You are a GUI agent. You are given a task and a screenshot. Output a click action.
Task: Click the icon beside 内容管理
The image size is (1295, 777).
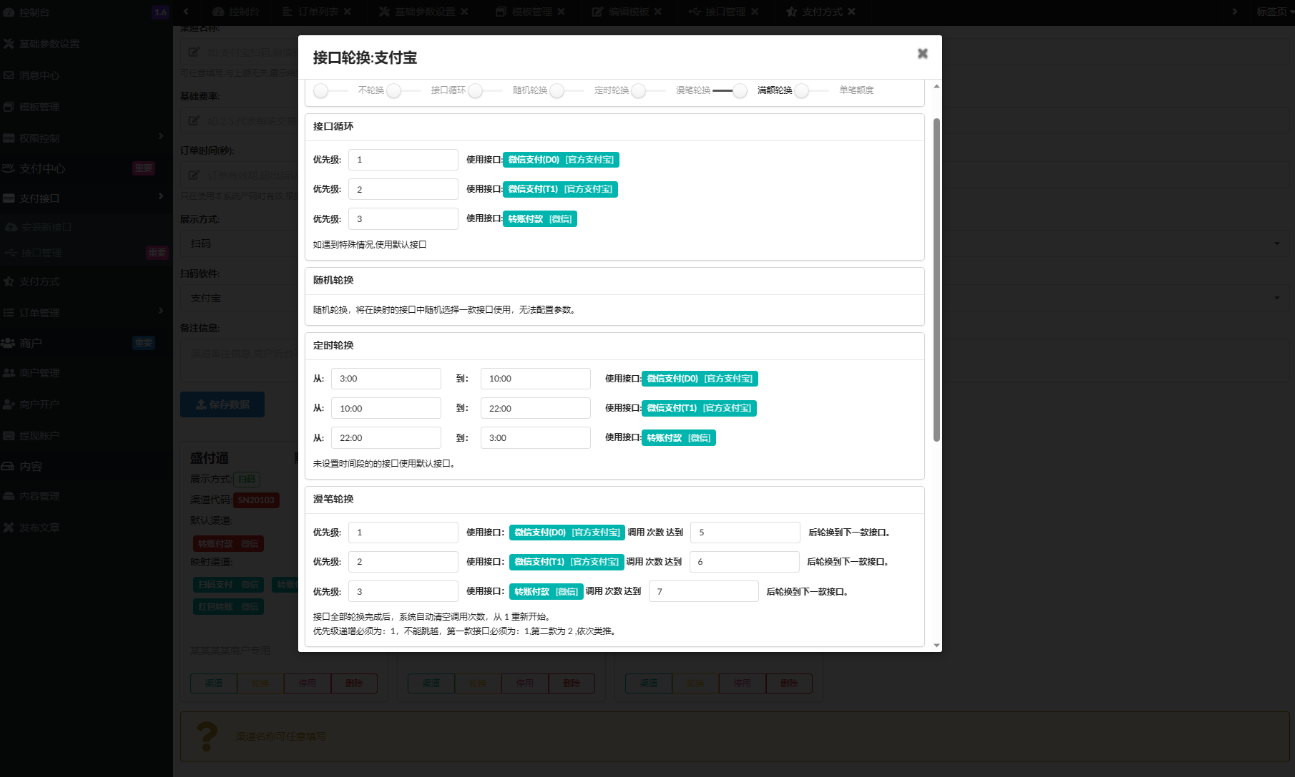[x=9, y=496]
